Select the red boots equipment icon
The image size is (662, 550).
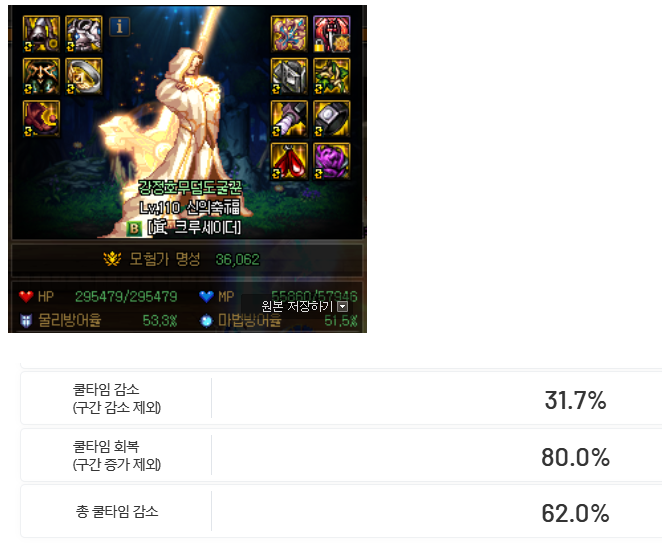click(41, 119)
